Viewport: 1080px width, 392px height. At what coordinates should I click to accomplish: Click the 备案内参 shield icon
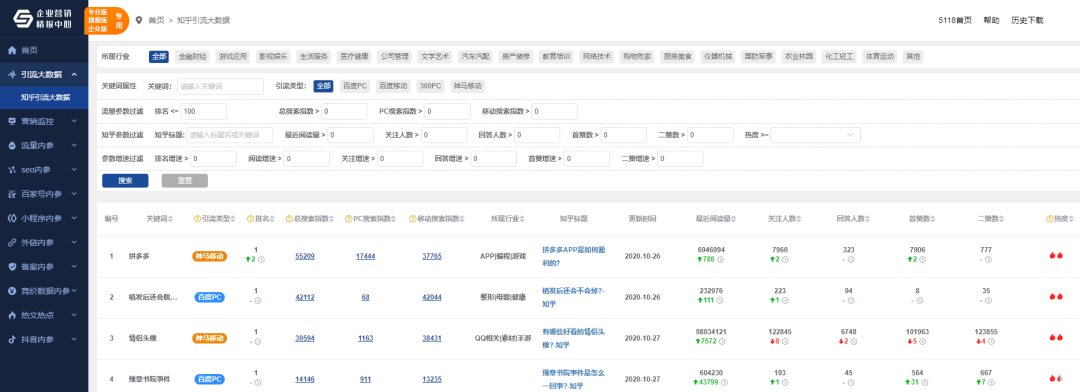[x=12, y=267]
